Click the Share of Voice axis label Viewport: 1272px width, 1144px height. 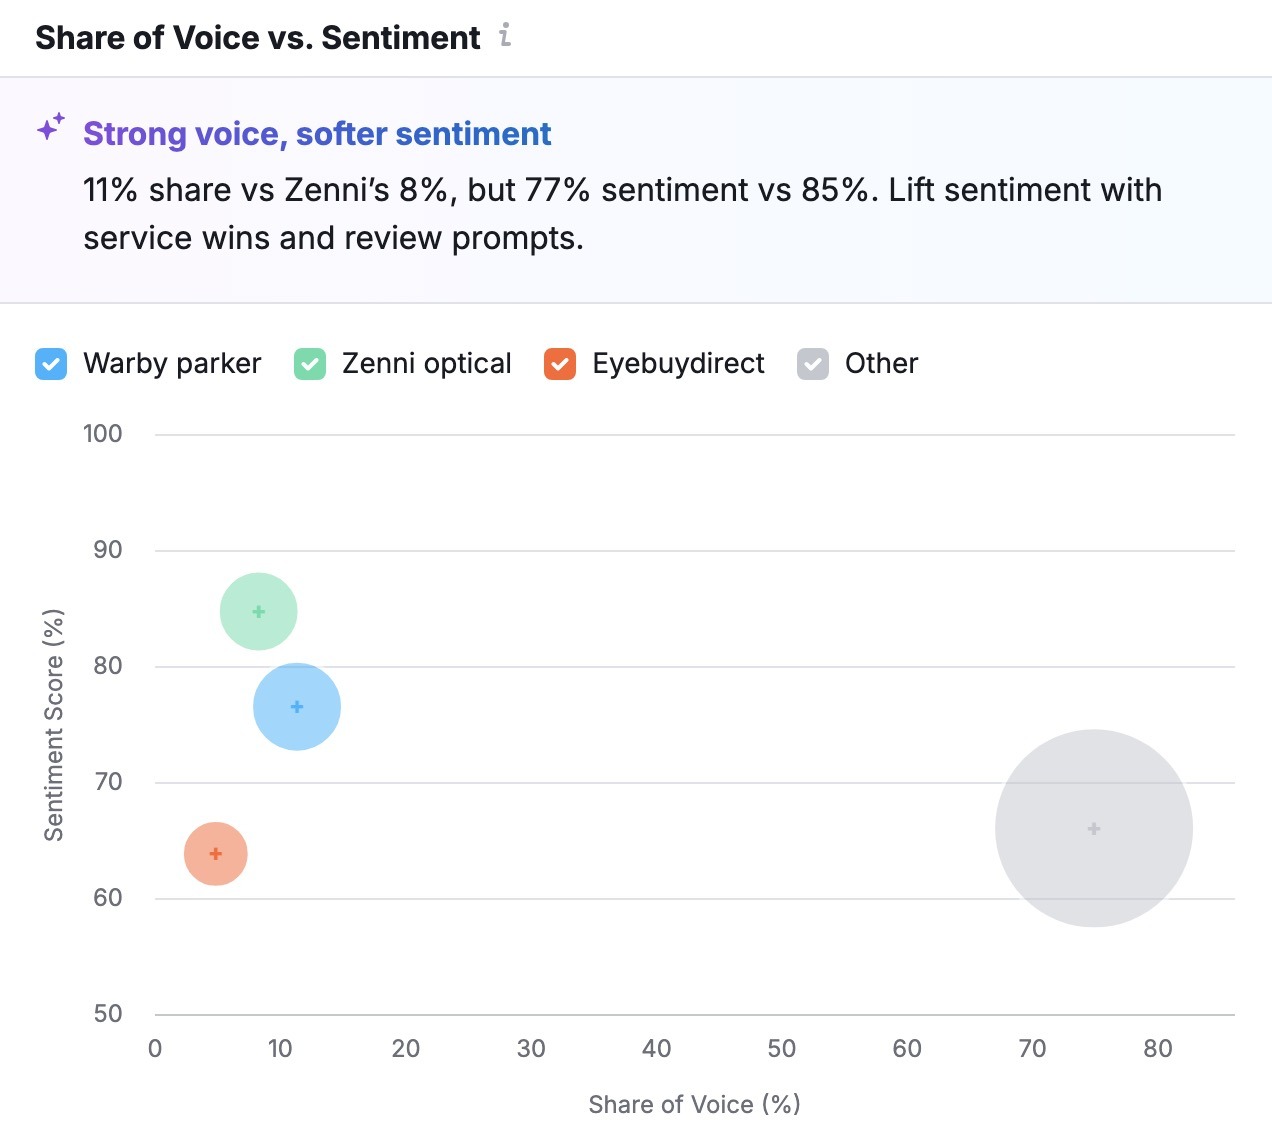click(x=695, y=1104)
